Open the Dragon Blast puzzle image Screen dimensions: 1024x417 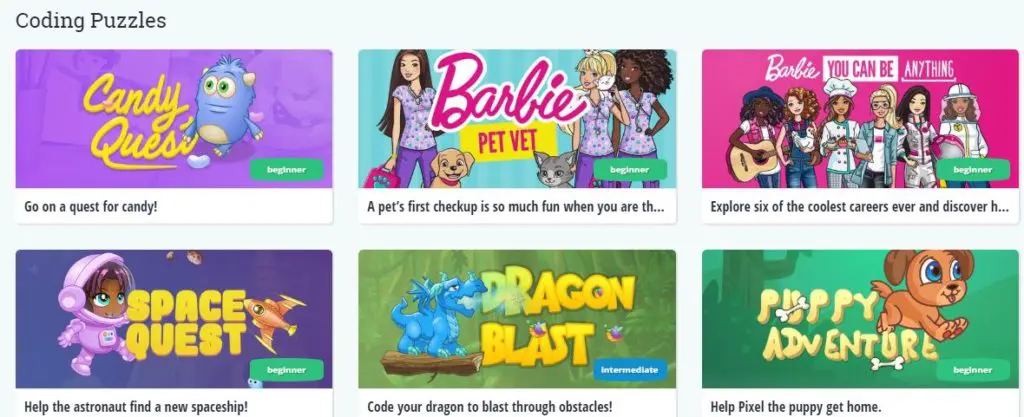[517, 319]
